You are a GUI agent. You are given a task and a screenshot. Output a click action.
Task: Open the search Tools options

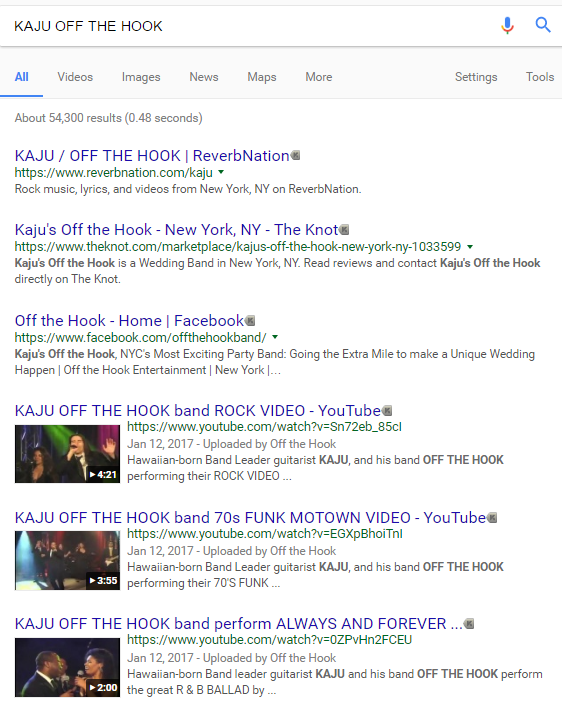pos(540,77)
